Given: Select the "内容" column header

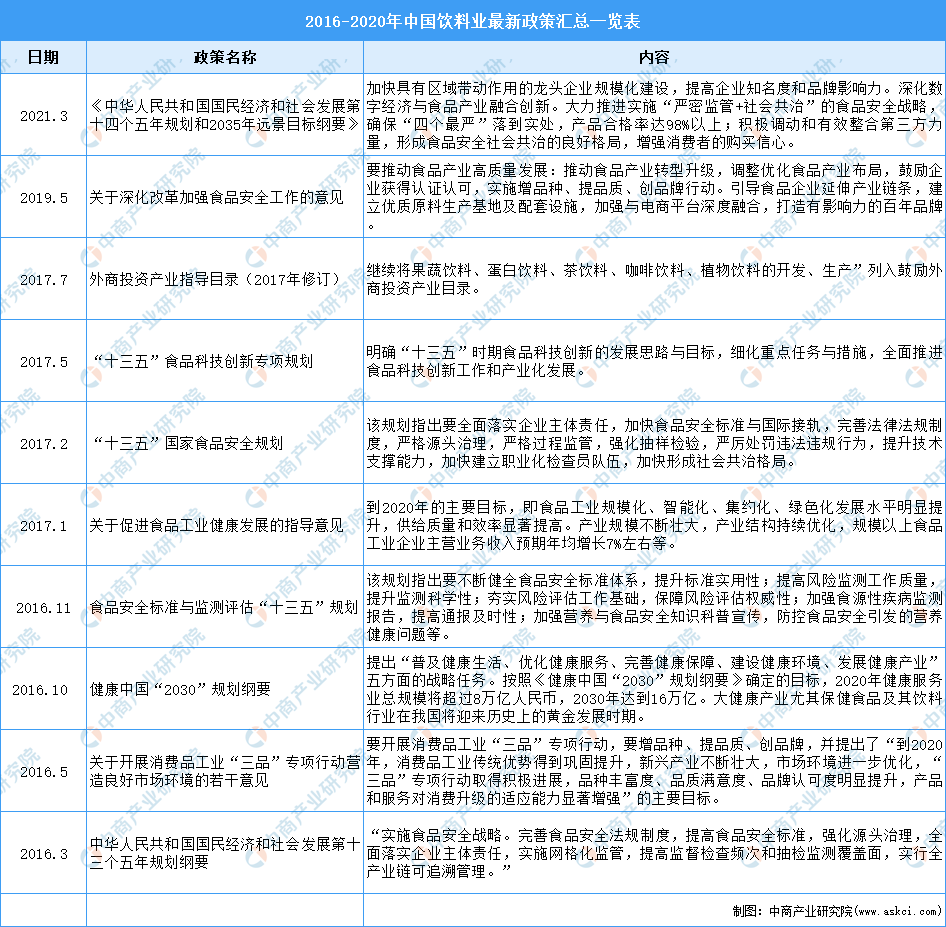Looking at the screenshot, I should (654, 57).
